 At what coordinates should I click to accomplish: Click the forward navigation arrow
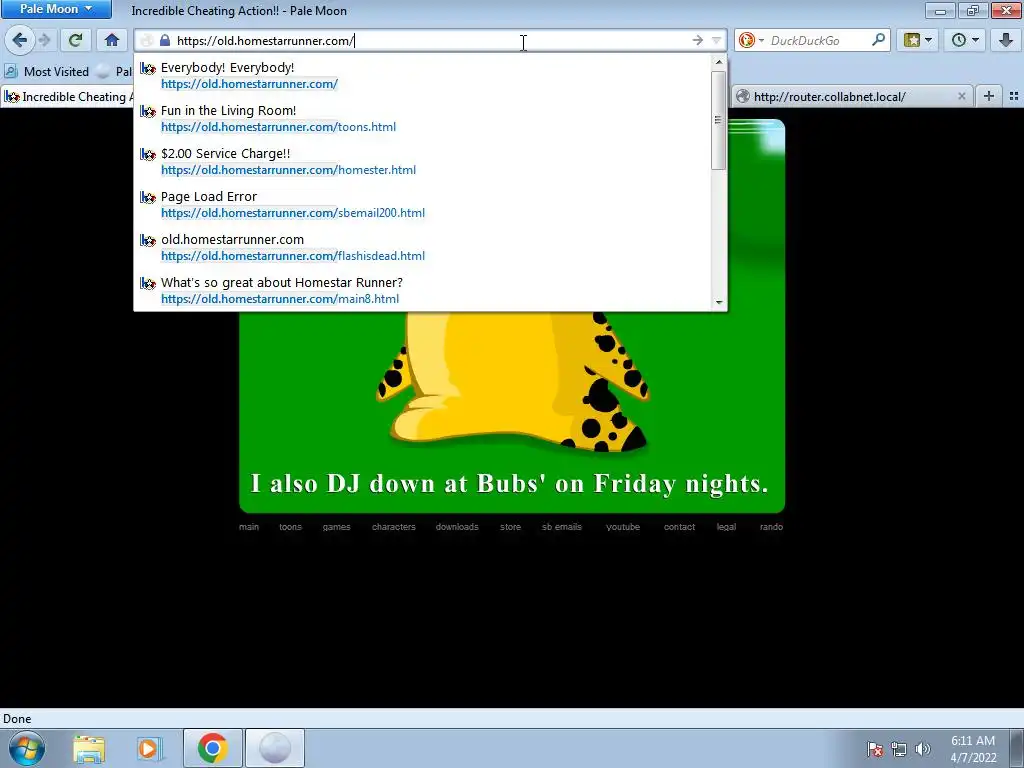(x=44, y=40)
